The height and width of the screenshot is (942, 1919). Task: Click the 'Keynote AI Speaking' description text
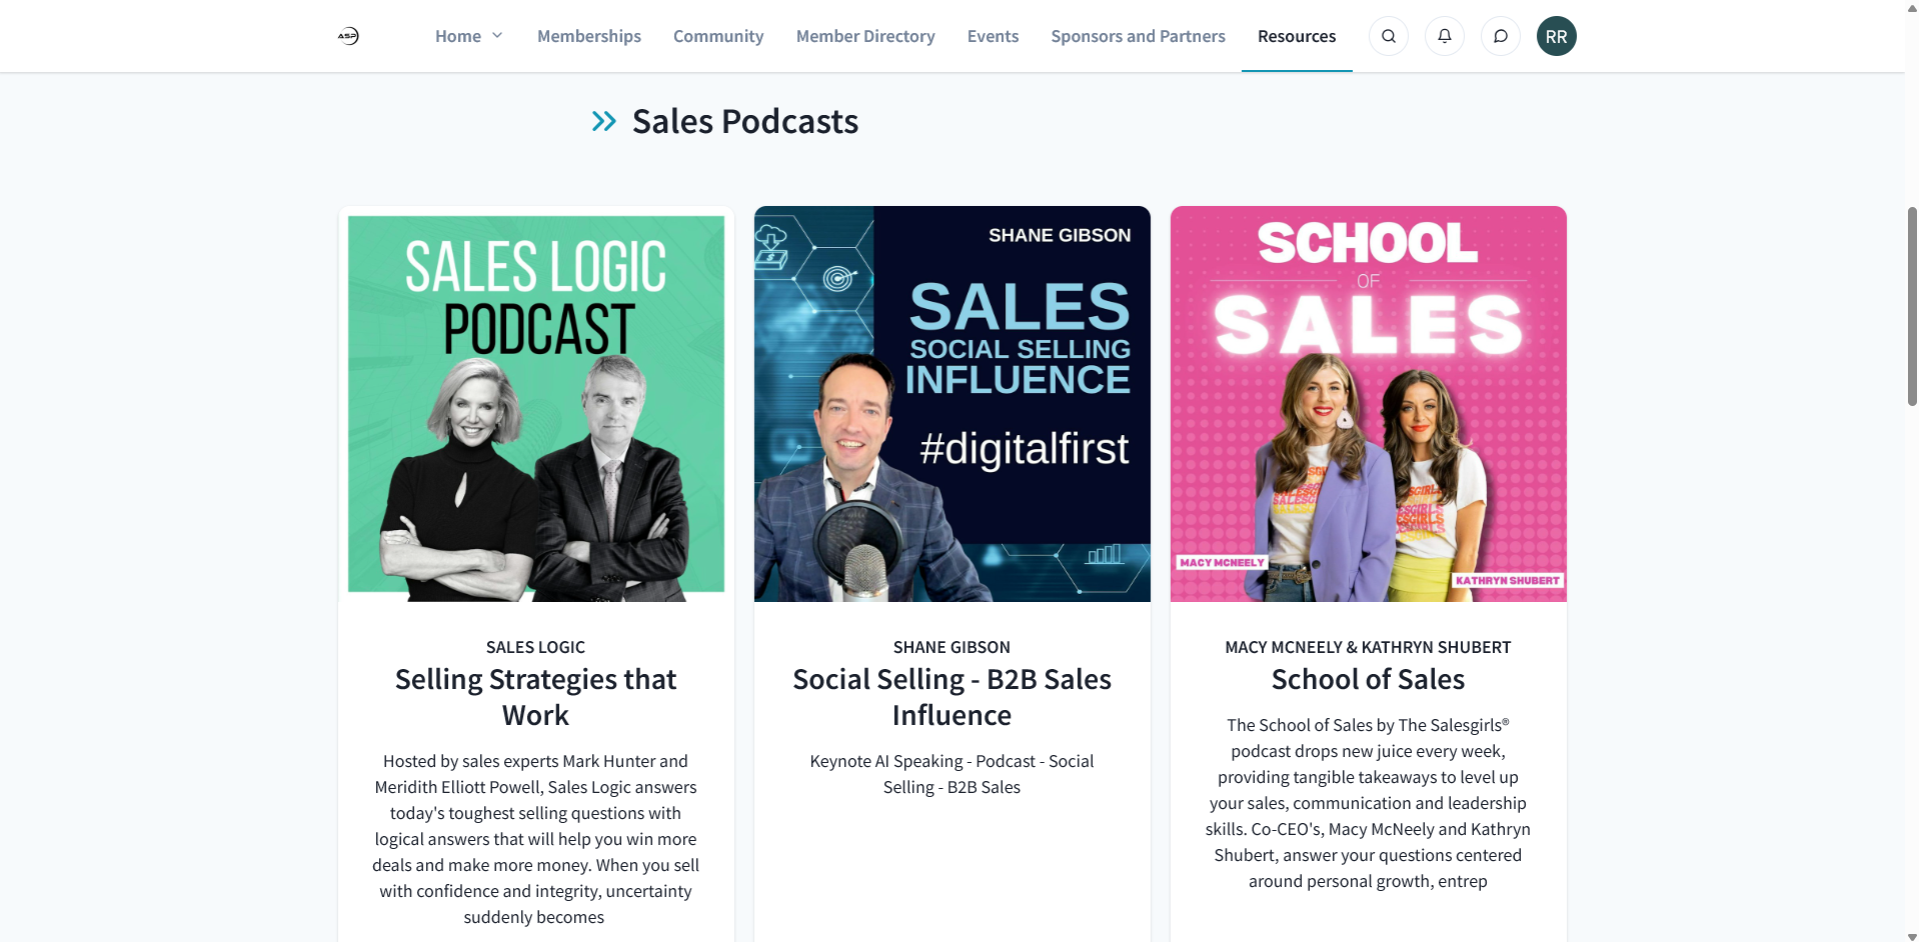pyautogui.click(x=952, y=774)
